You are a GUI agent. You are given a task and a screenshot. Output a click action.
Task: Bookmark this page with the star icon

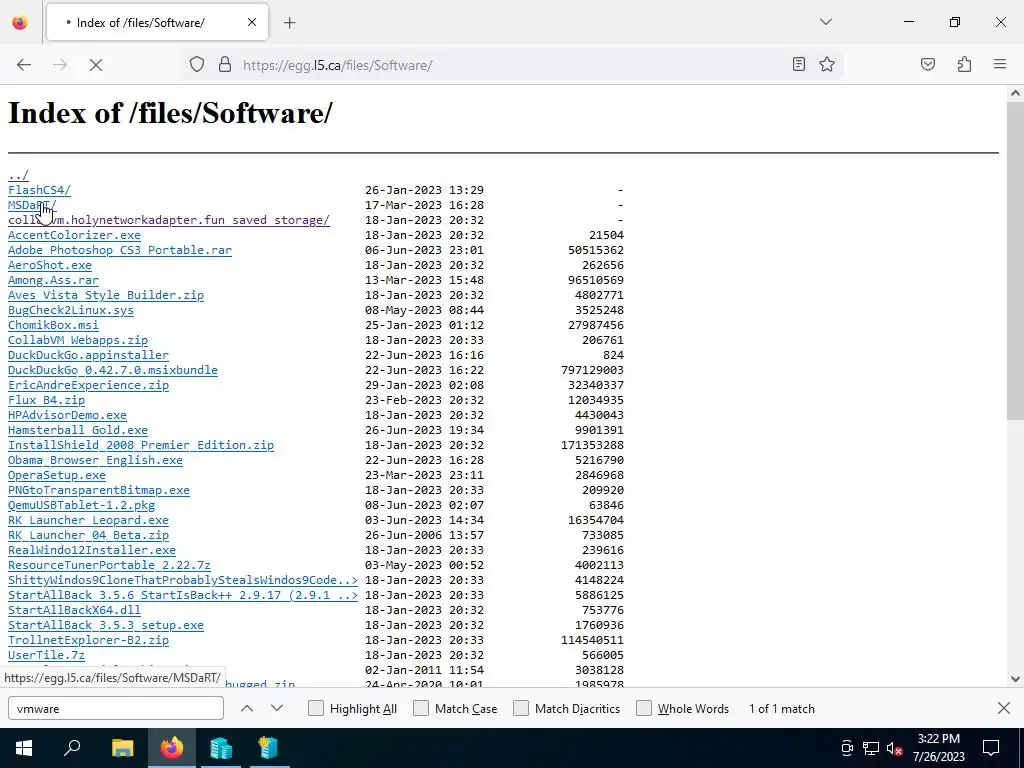click(827, 64)
